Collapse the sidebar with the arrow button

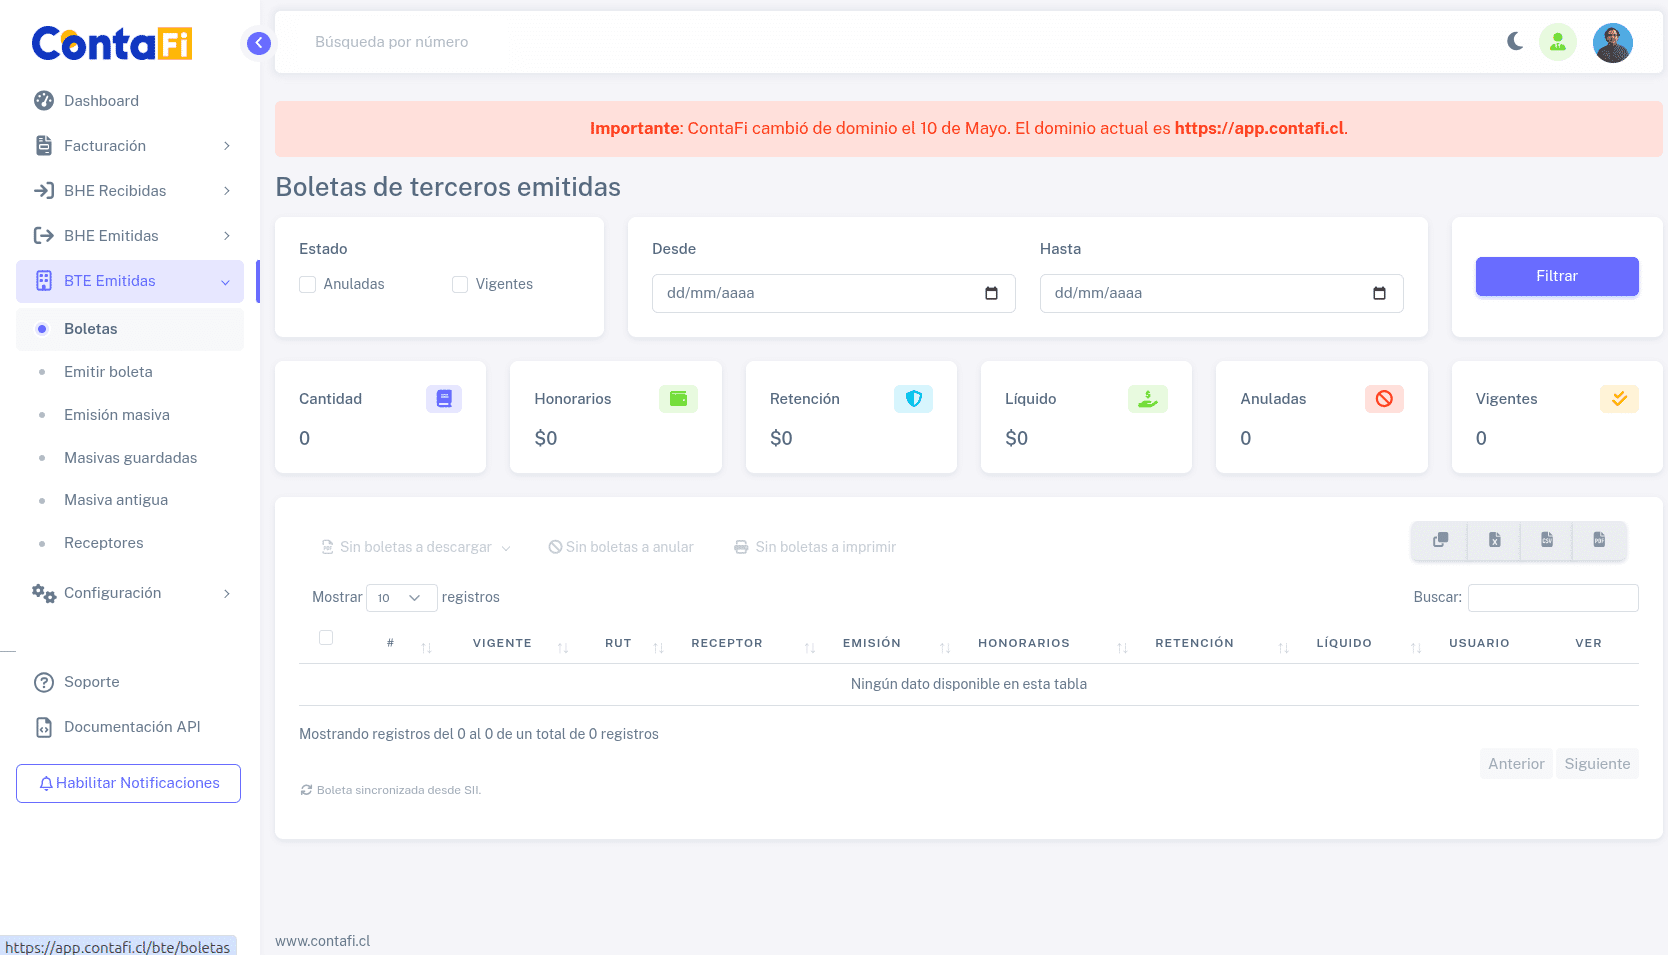pyautogui.click(x=259, y=43)
